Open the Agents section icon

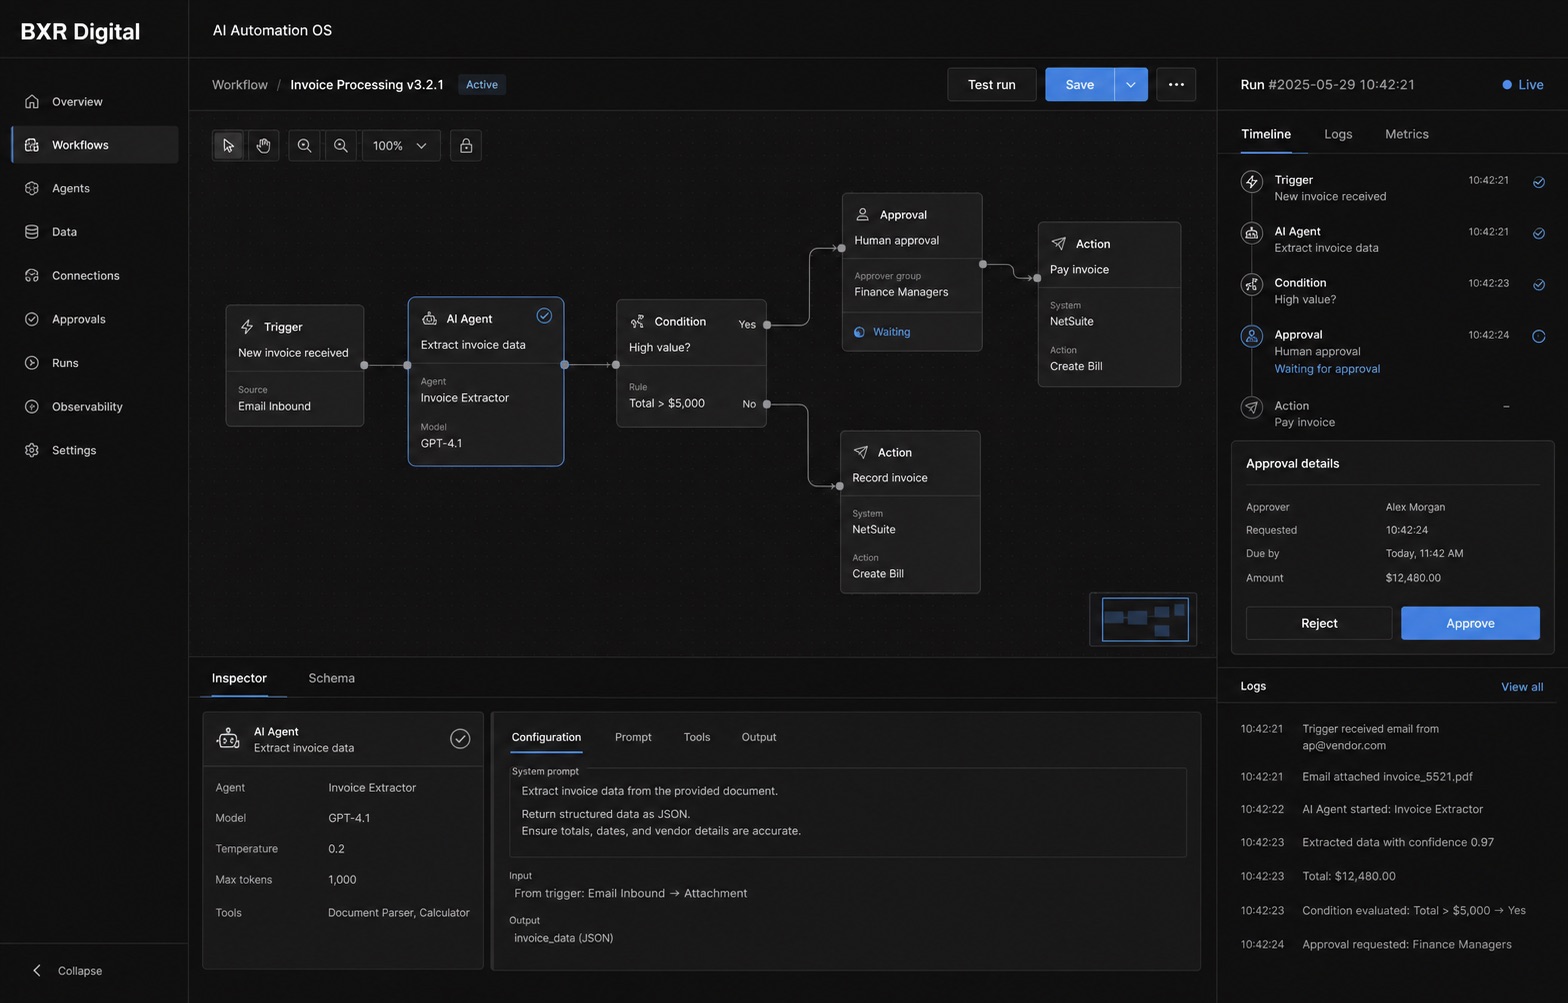pyautogui.click(x=32, y=188)
